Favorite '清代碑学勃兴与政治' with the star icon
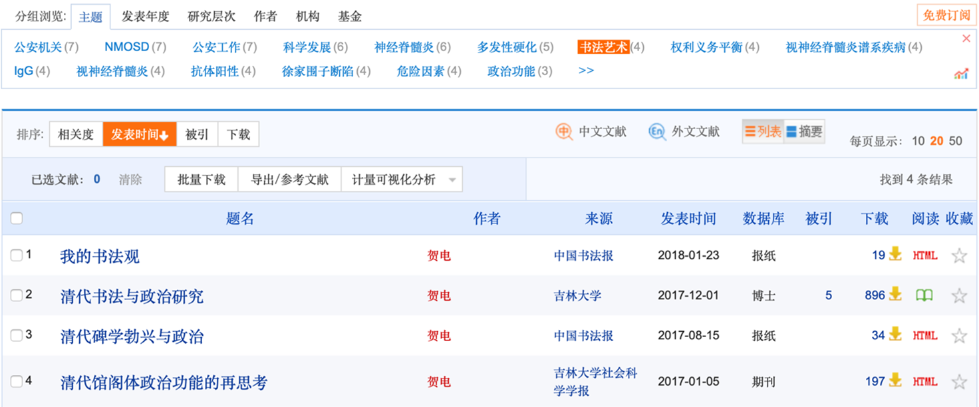This screenshot has width=979, height=407. coord(959,336)
